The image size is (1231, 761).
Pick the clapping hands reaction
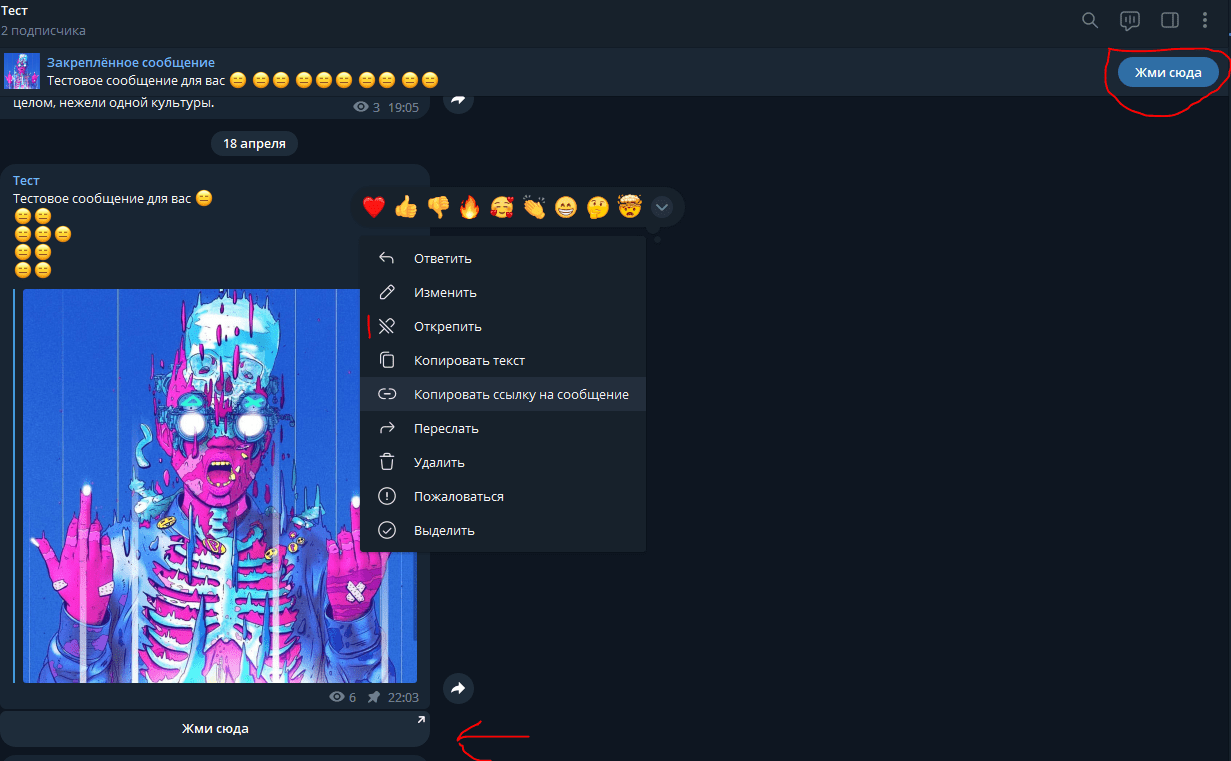[534, 207]
